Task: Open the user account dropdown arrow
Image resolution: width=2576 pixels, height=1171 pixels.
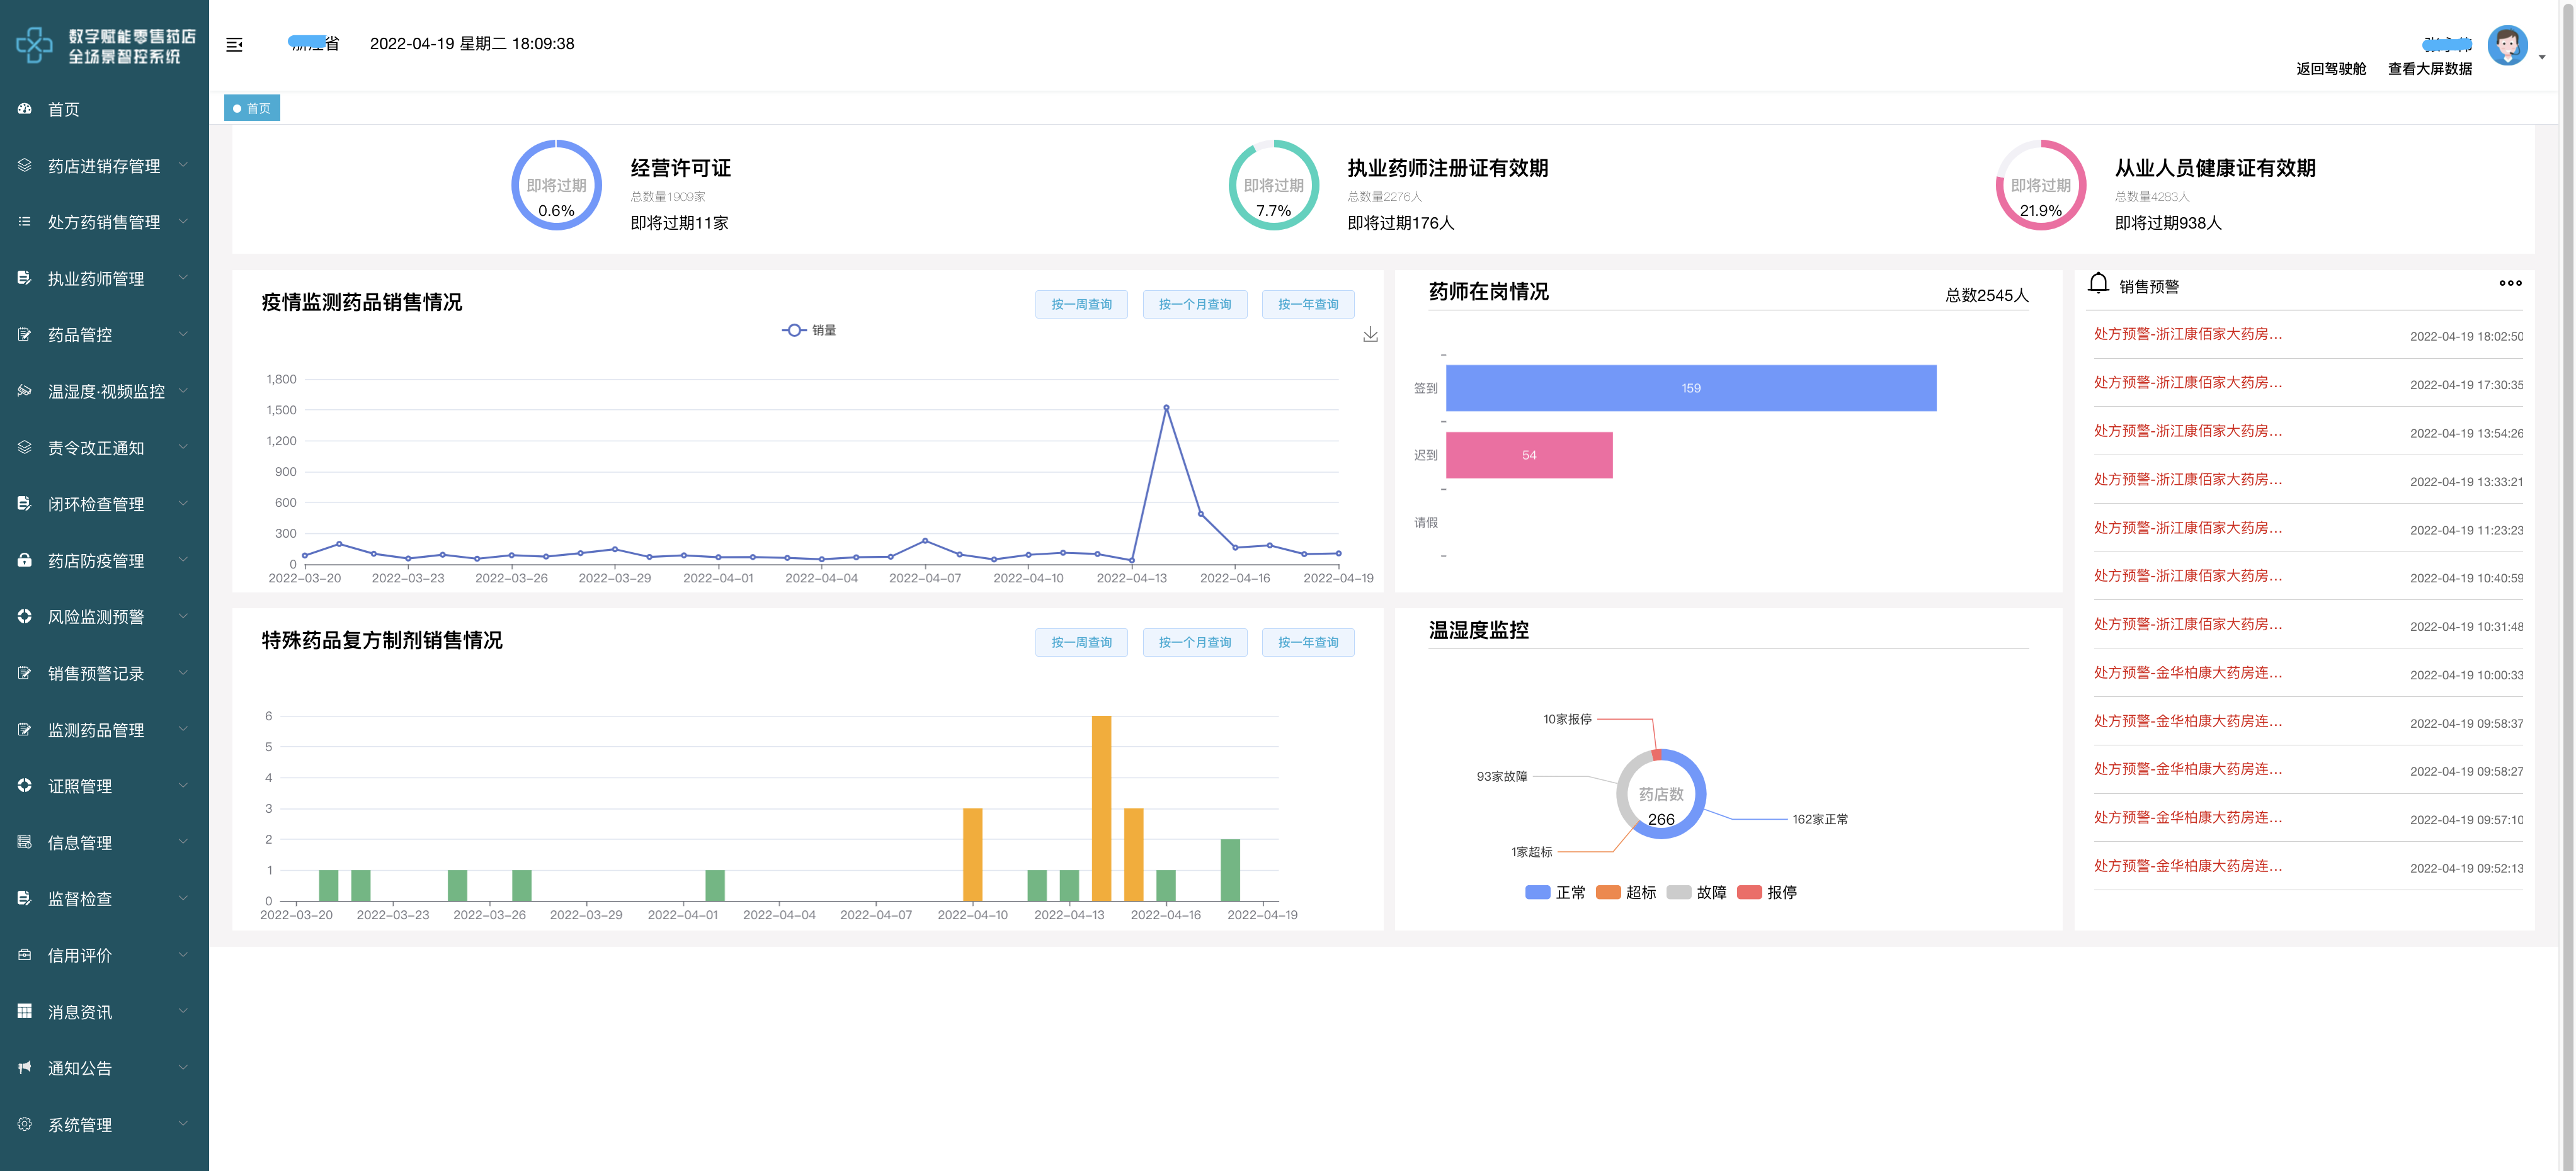Action: (x=2542, y=57)
